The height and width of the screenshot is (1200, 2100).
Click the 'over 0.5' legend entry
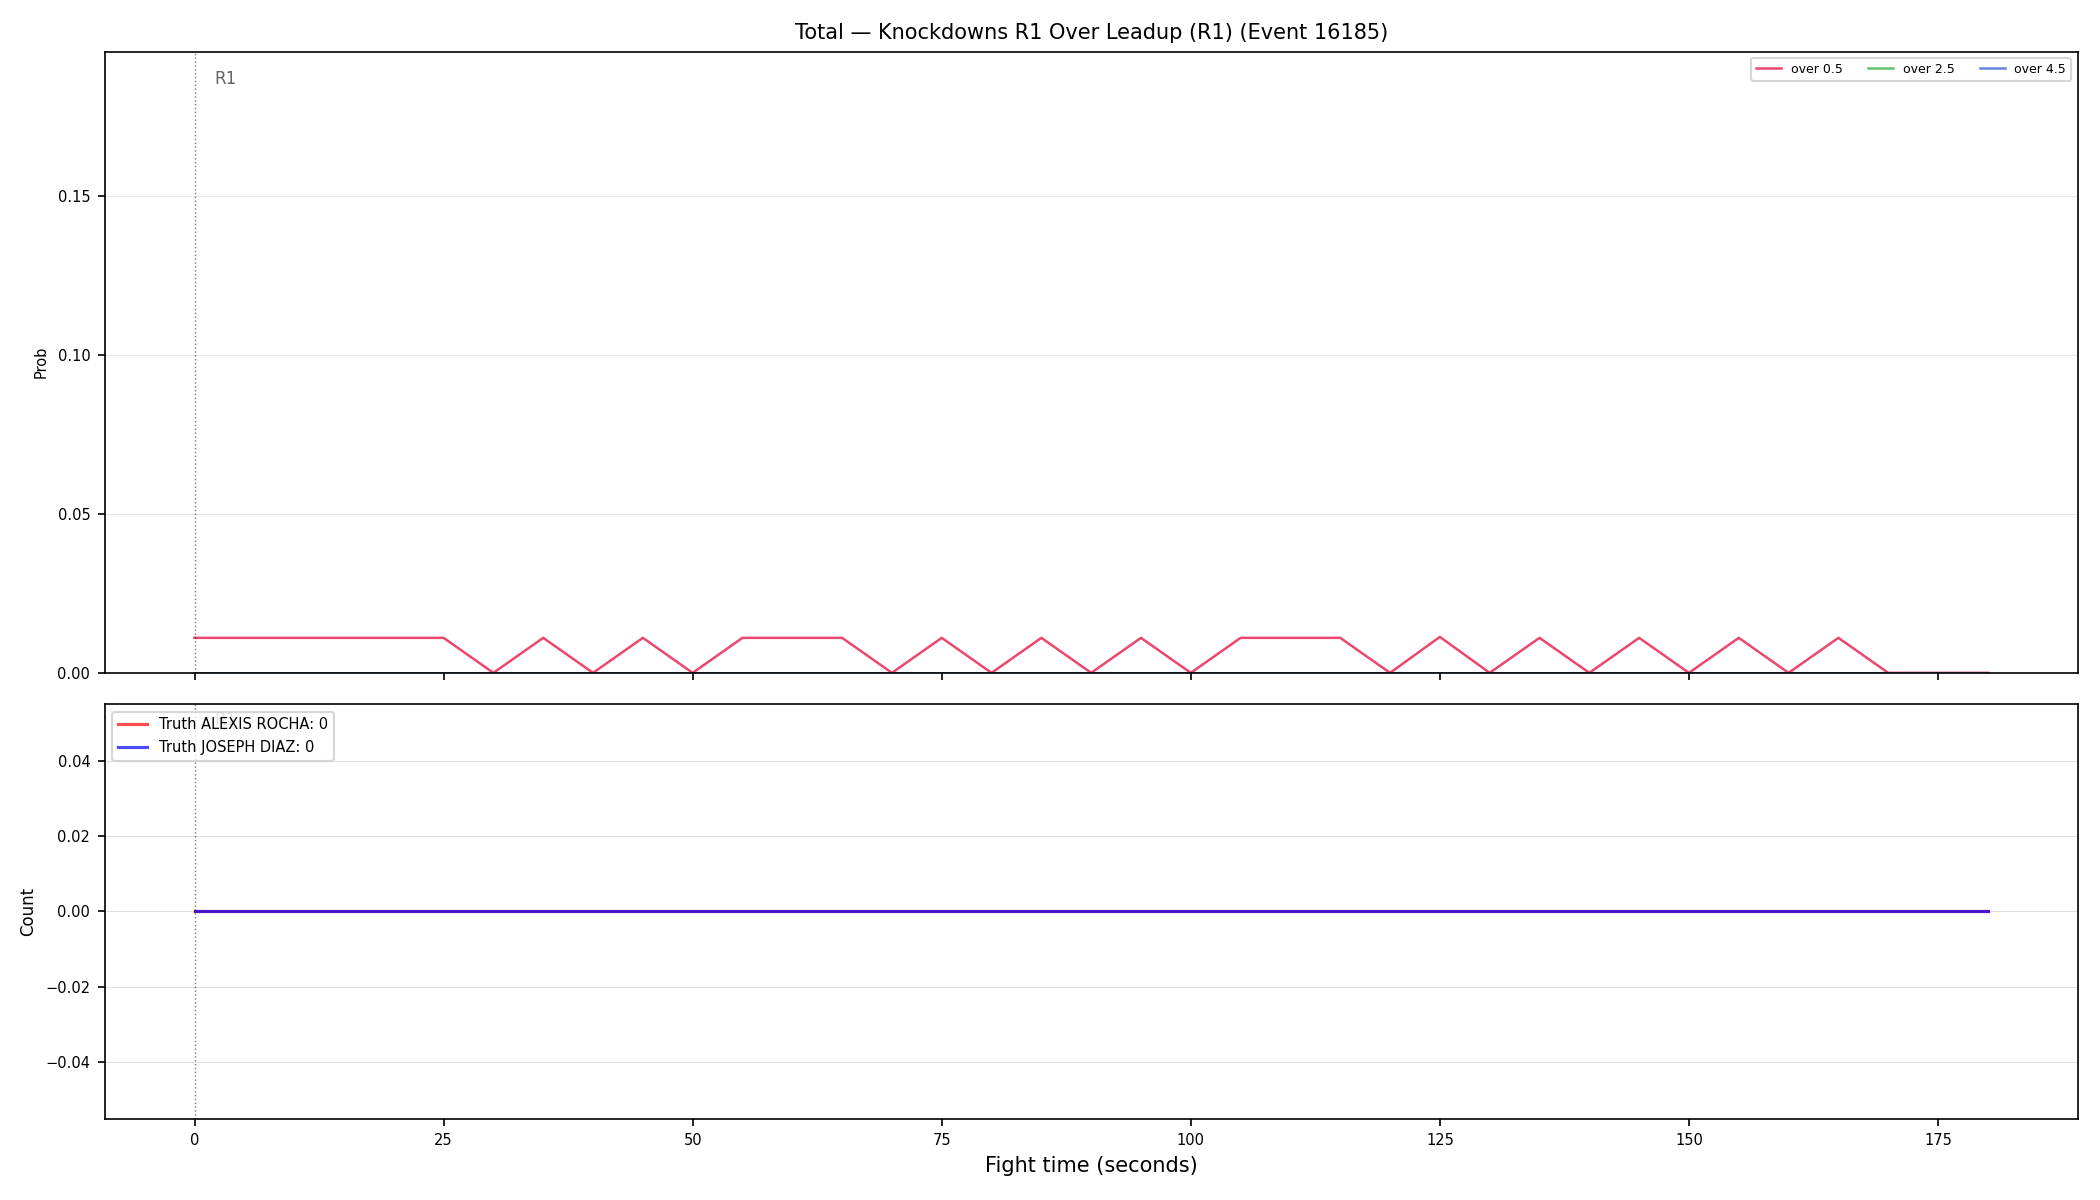click(x=1799, y=69)
